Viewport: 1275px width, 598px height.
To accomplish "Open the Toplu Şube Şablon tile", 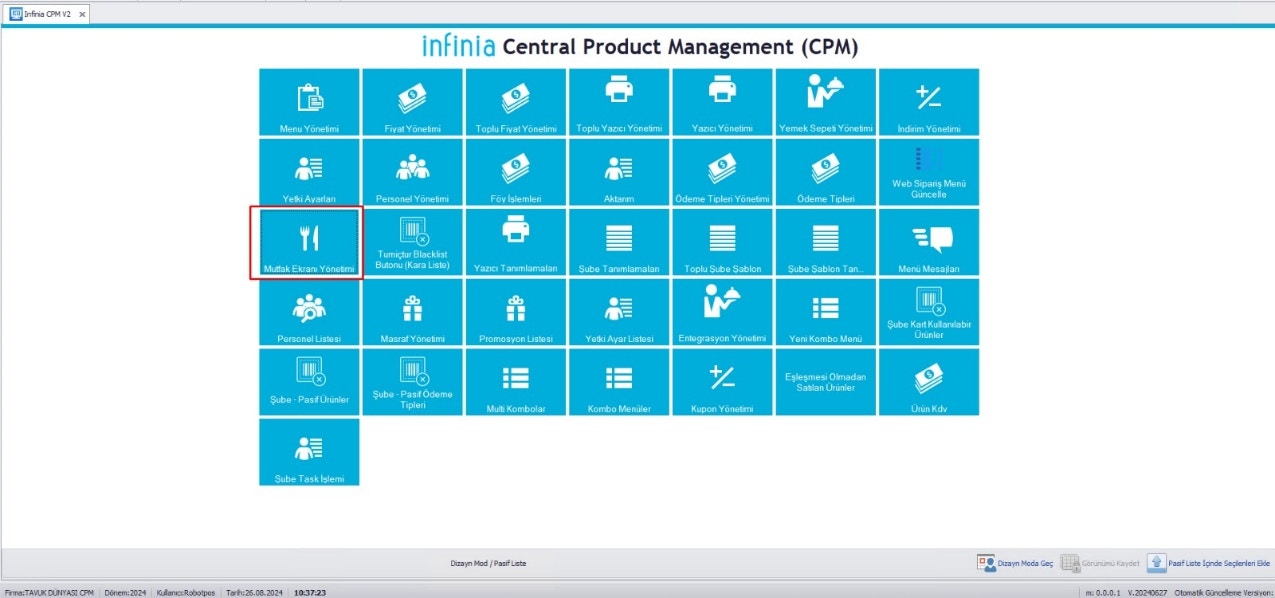I will click(x=722, y=242).
